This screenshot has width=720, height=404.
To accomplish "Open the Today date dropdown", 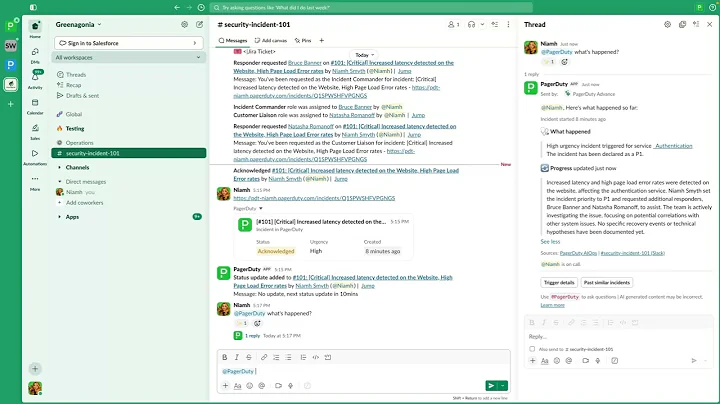I will (365, 55).
